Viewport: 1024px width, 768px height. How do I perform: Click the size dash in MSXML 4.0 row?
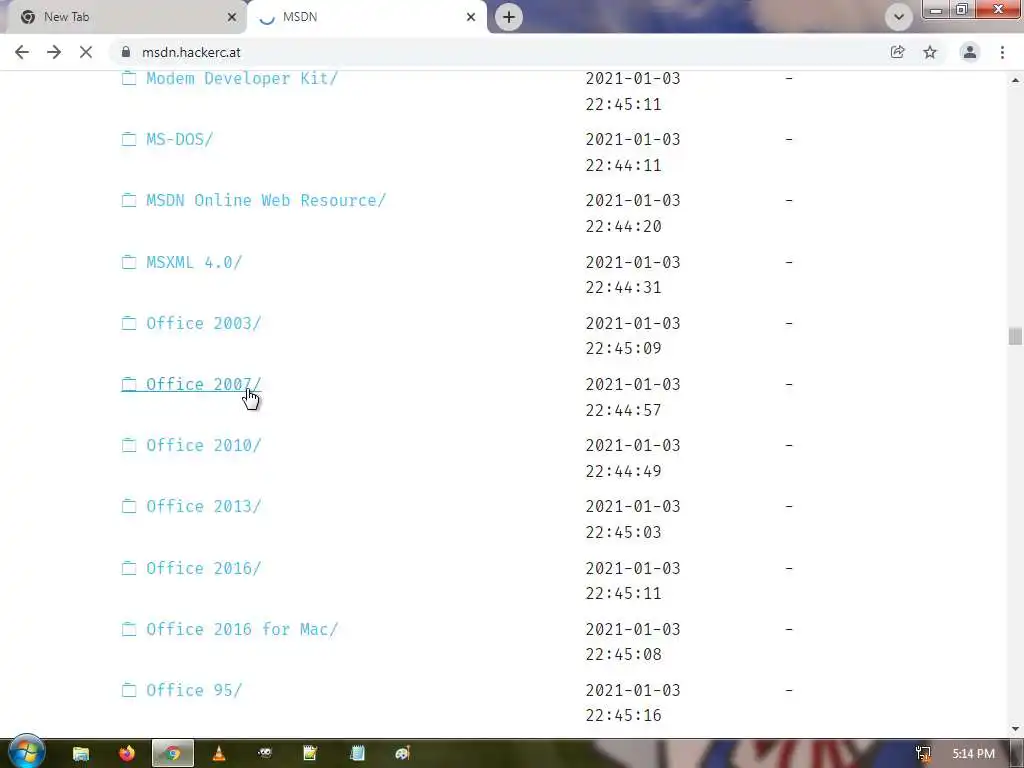(x=789, y=262)
